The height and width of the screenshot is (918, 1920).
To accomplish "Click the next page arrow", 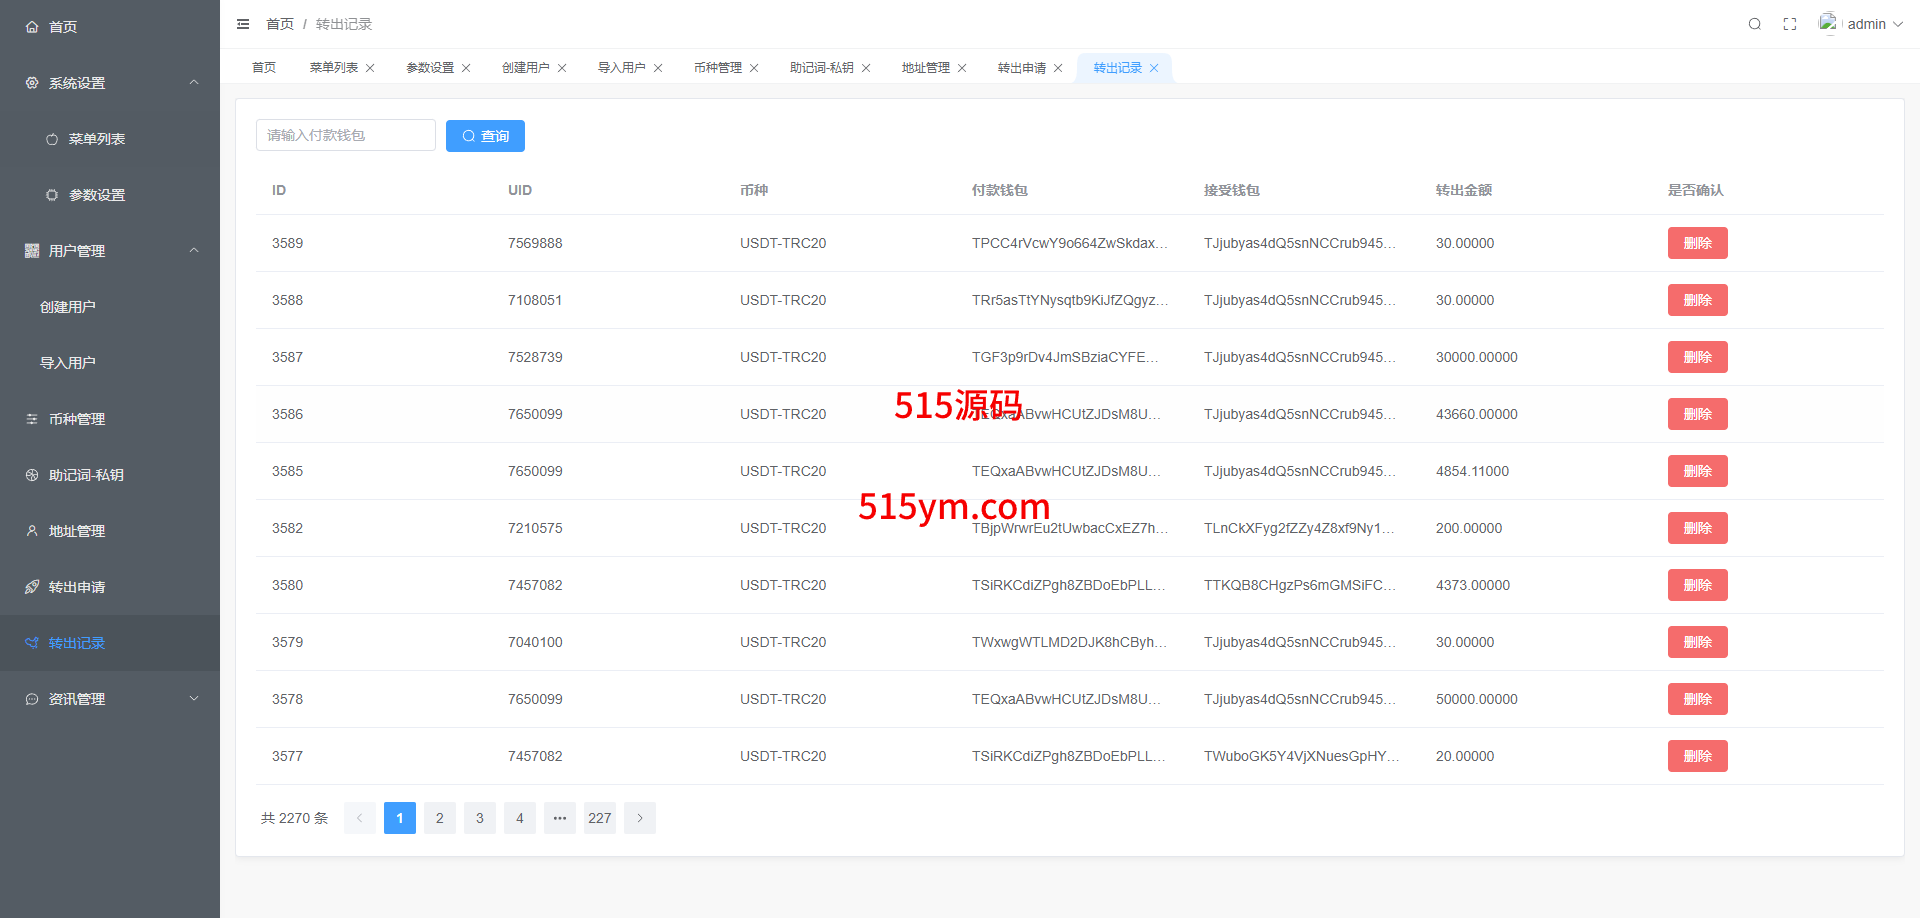I will (x=640, y=818).
